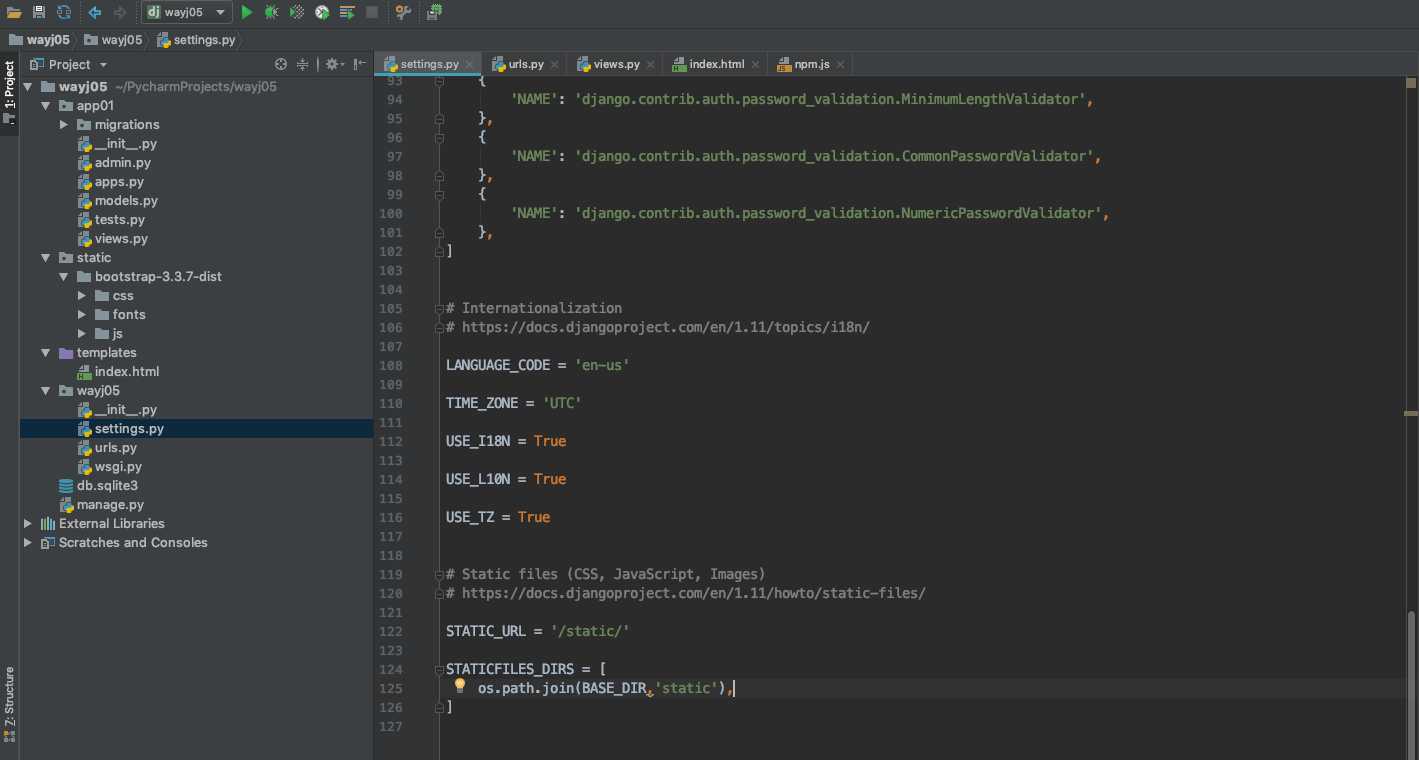
Task: Click the green Run button
Action: point(247,12)
